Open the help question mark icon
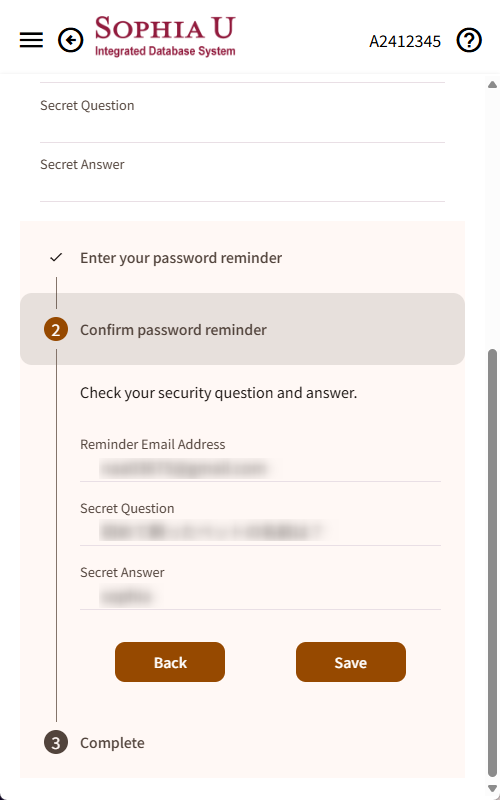Screen dimensions: 500x800 pos(469,40)
